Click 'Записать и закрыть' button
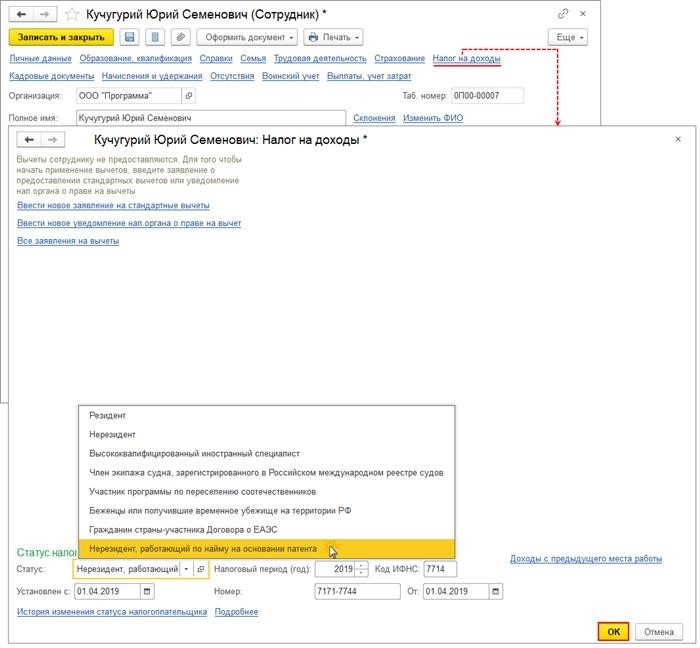The image size is (700, 648). pyautogui.click(x=61, y=37)
